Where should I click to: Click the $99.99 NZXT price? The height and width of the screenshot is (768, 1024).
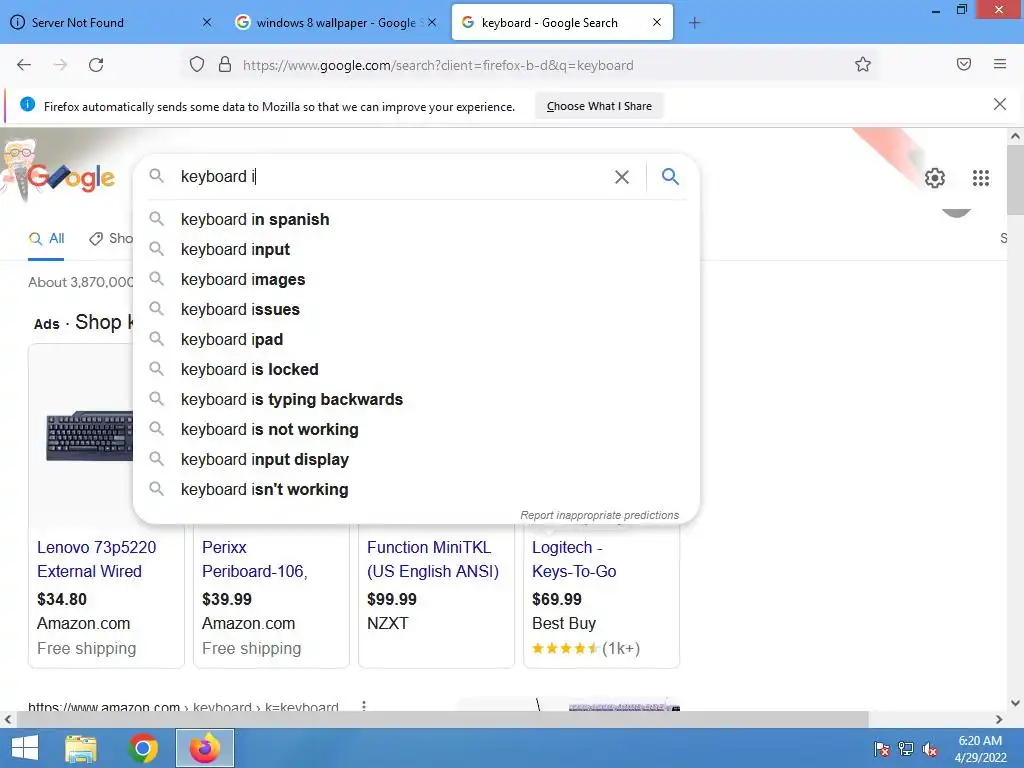[x=392, y=600]
